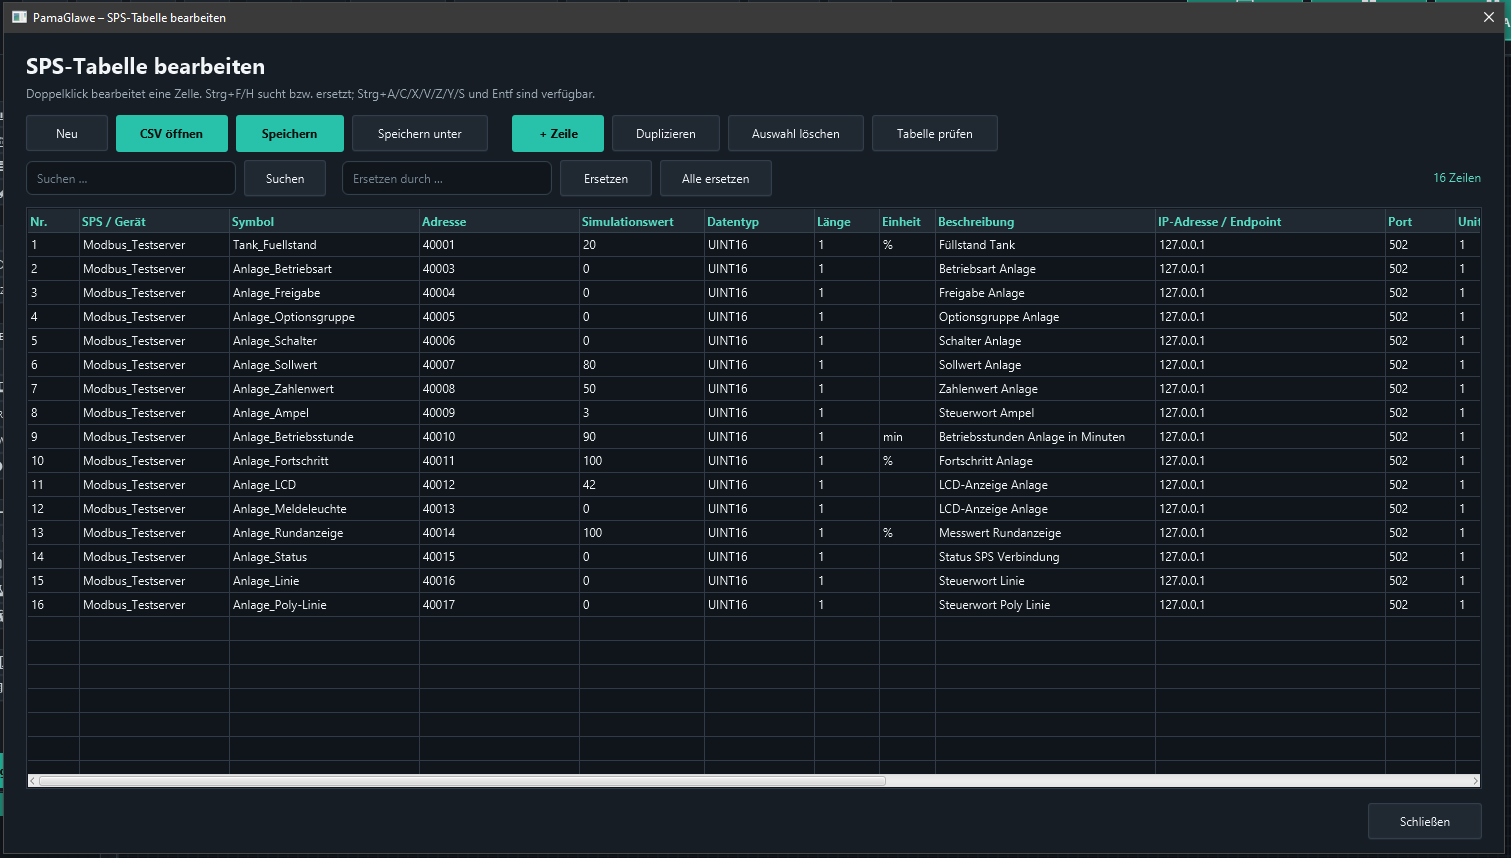Click the PamaGlawe app icon in title bar
Viewport: 1511px width, 858px height.
[19, 17]
